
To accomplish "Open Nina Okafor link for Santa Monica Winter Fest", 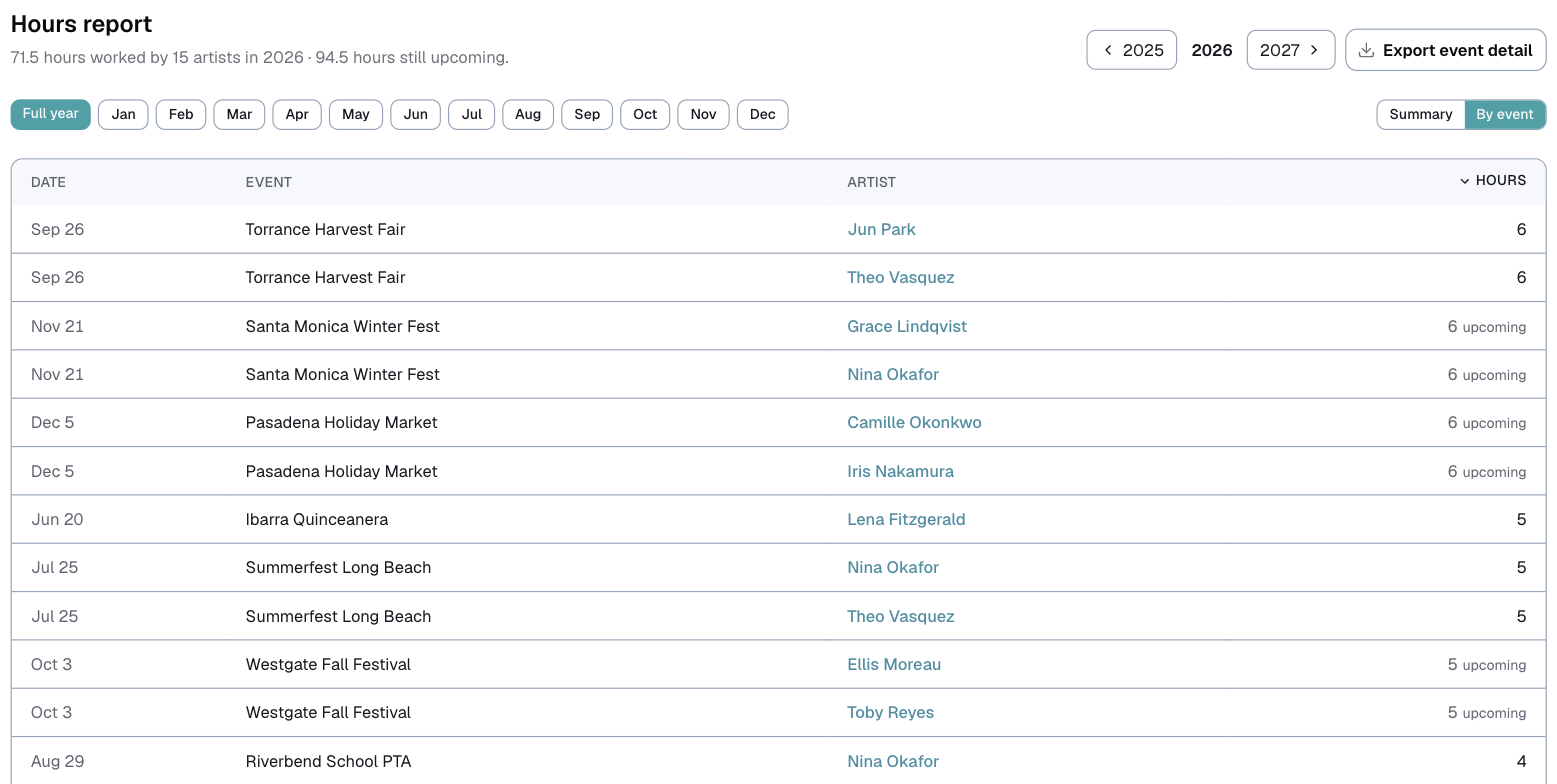I will pos(893,374).
